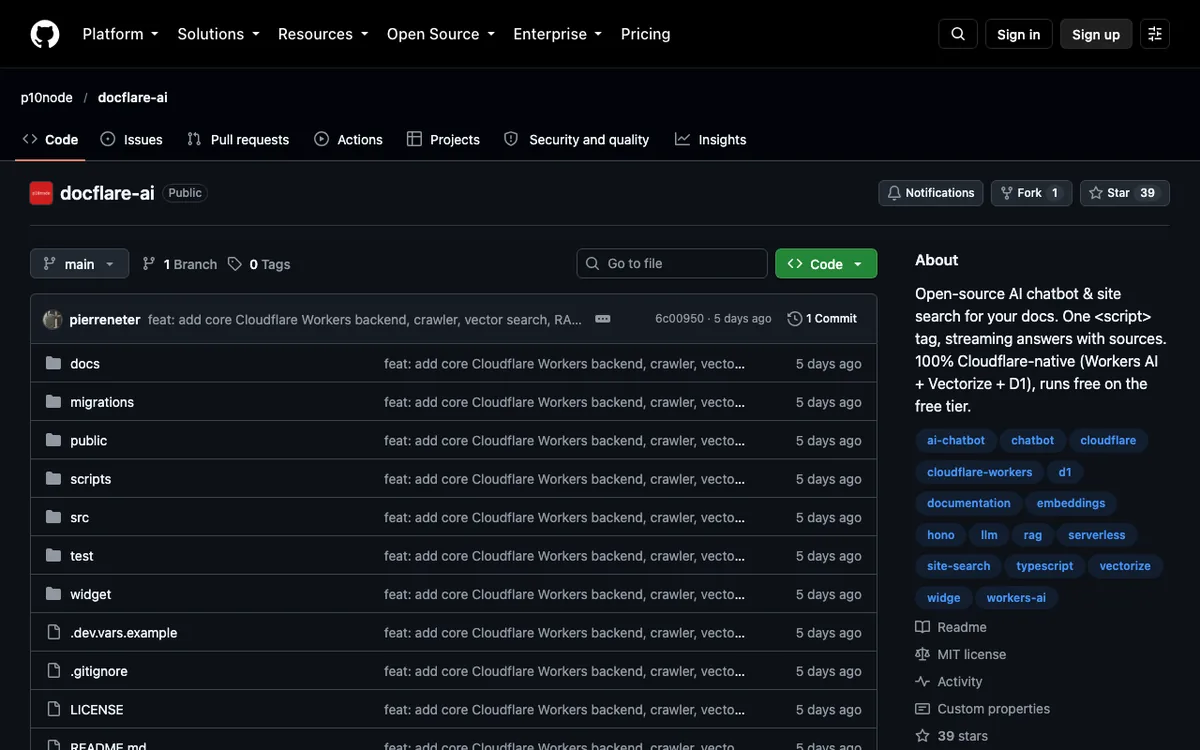Select the ai-chatbot topic tag
This screenshot has width=1200, height=750.
956,440
